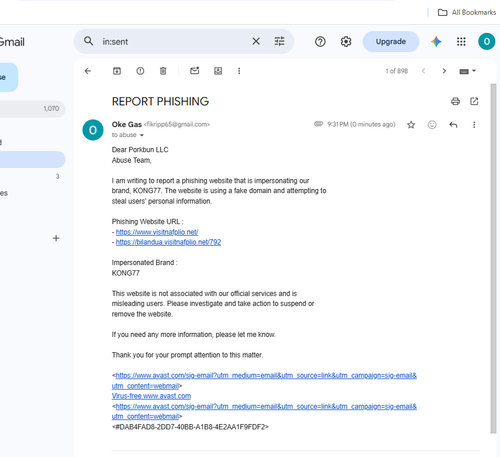The image size is (500, 457).
Task: Click the sender avatar of Oke Gas
Action: (x=93, y=130)
